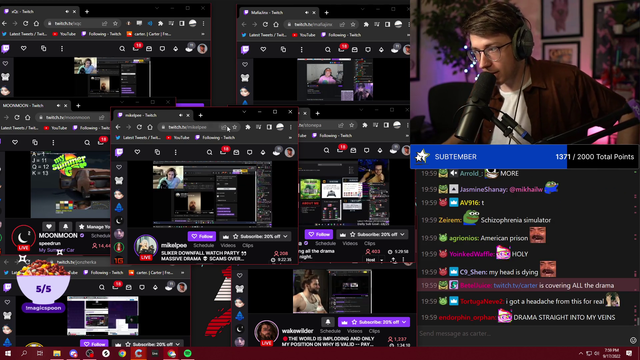Click Manage Your button on MOONMOON channel

click(x=94, y=227)
